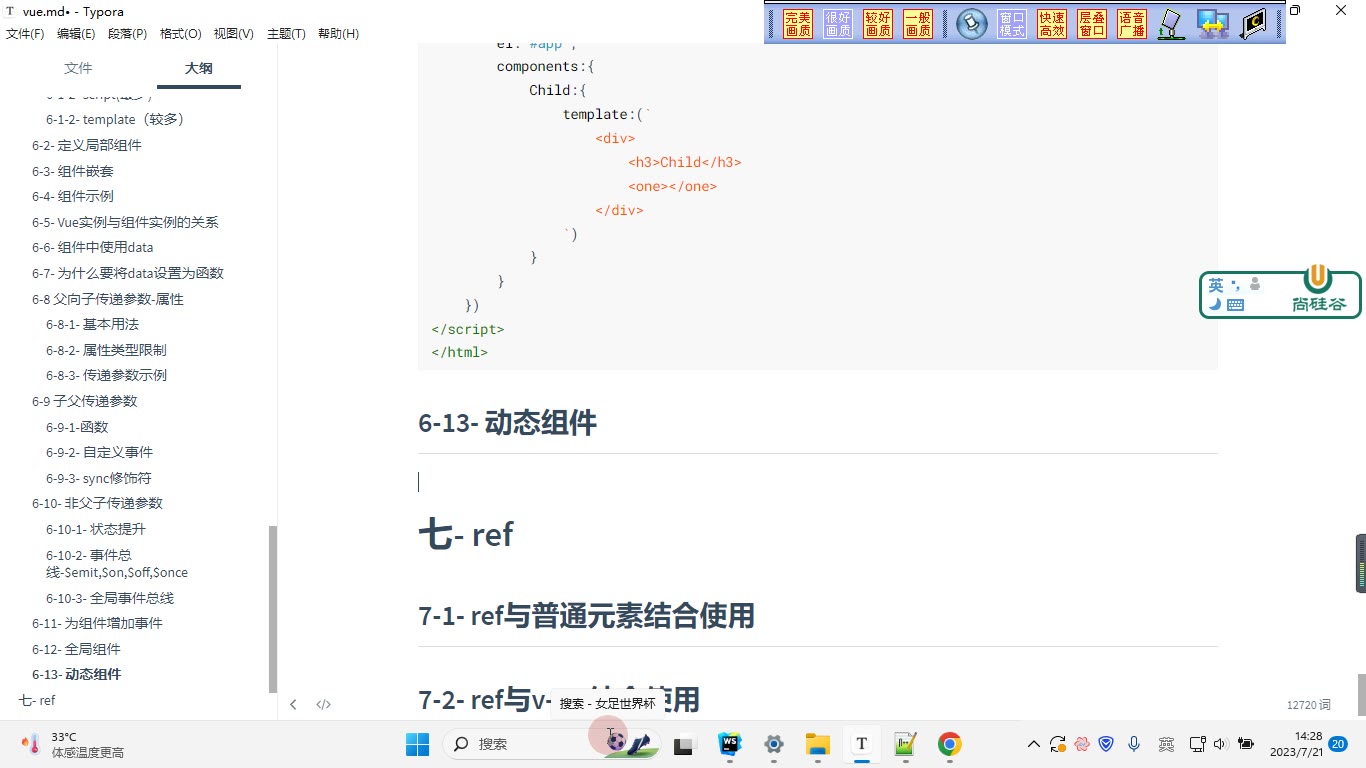Toggle the 英 input language indicator
The width and height of the screenshot is (1366, 768).
tap(1215, 285)
